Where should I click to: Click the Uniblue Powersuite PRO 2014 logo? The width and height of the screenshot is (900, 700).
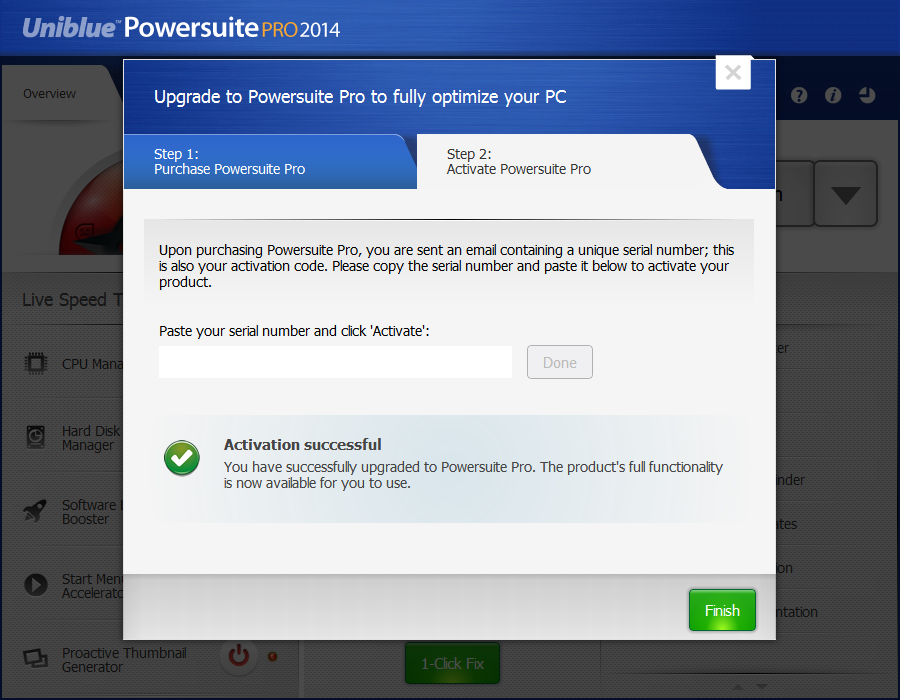click(181, 28)
